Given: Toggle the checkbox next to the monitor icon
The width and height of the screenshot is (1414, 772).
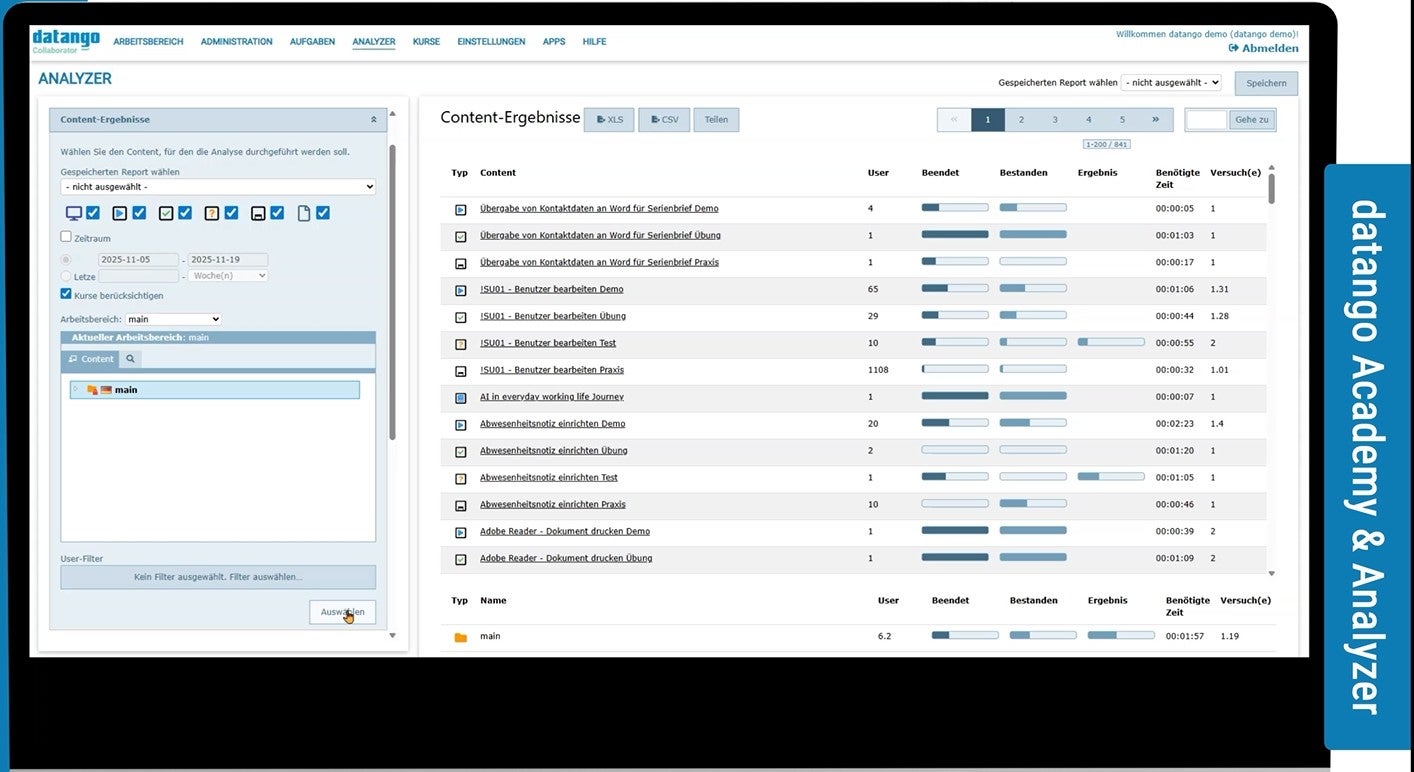Looking at the screenshot, I should (93, 213).
